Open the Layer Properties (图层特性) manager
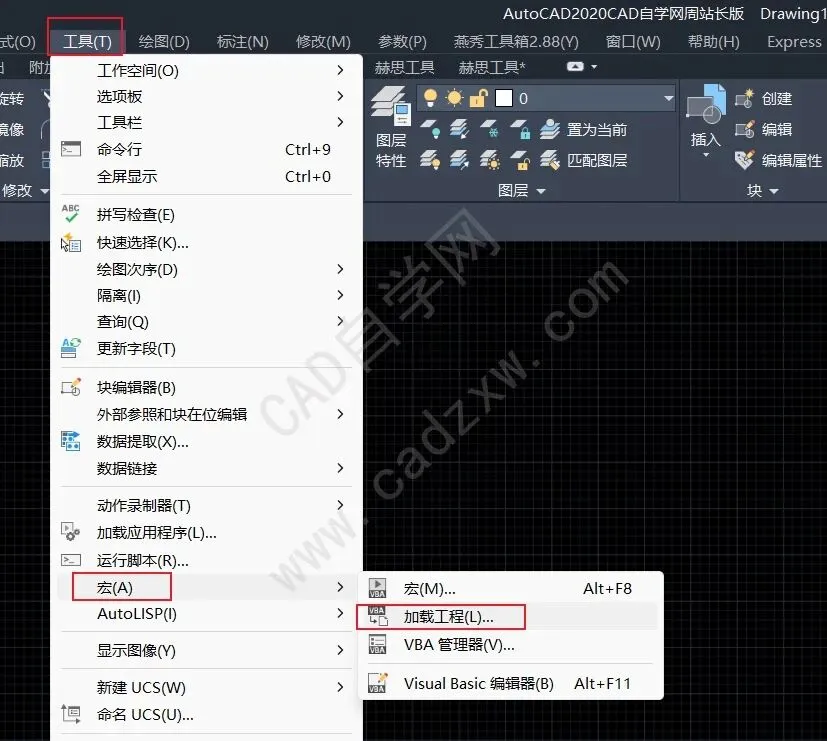The image size is (827, 741). coord(391,127)
